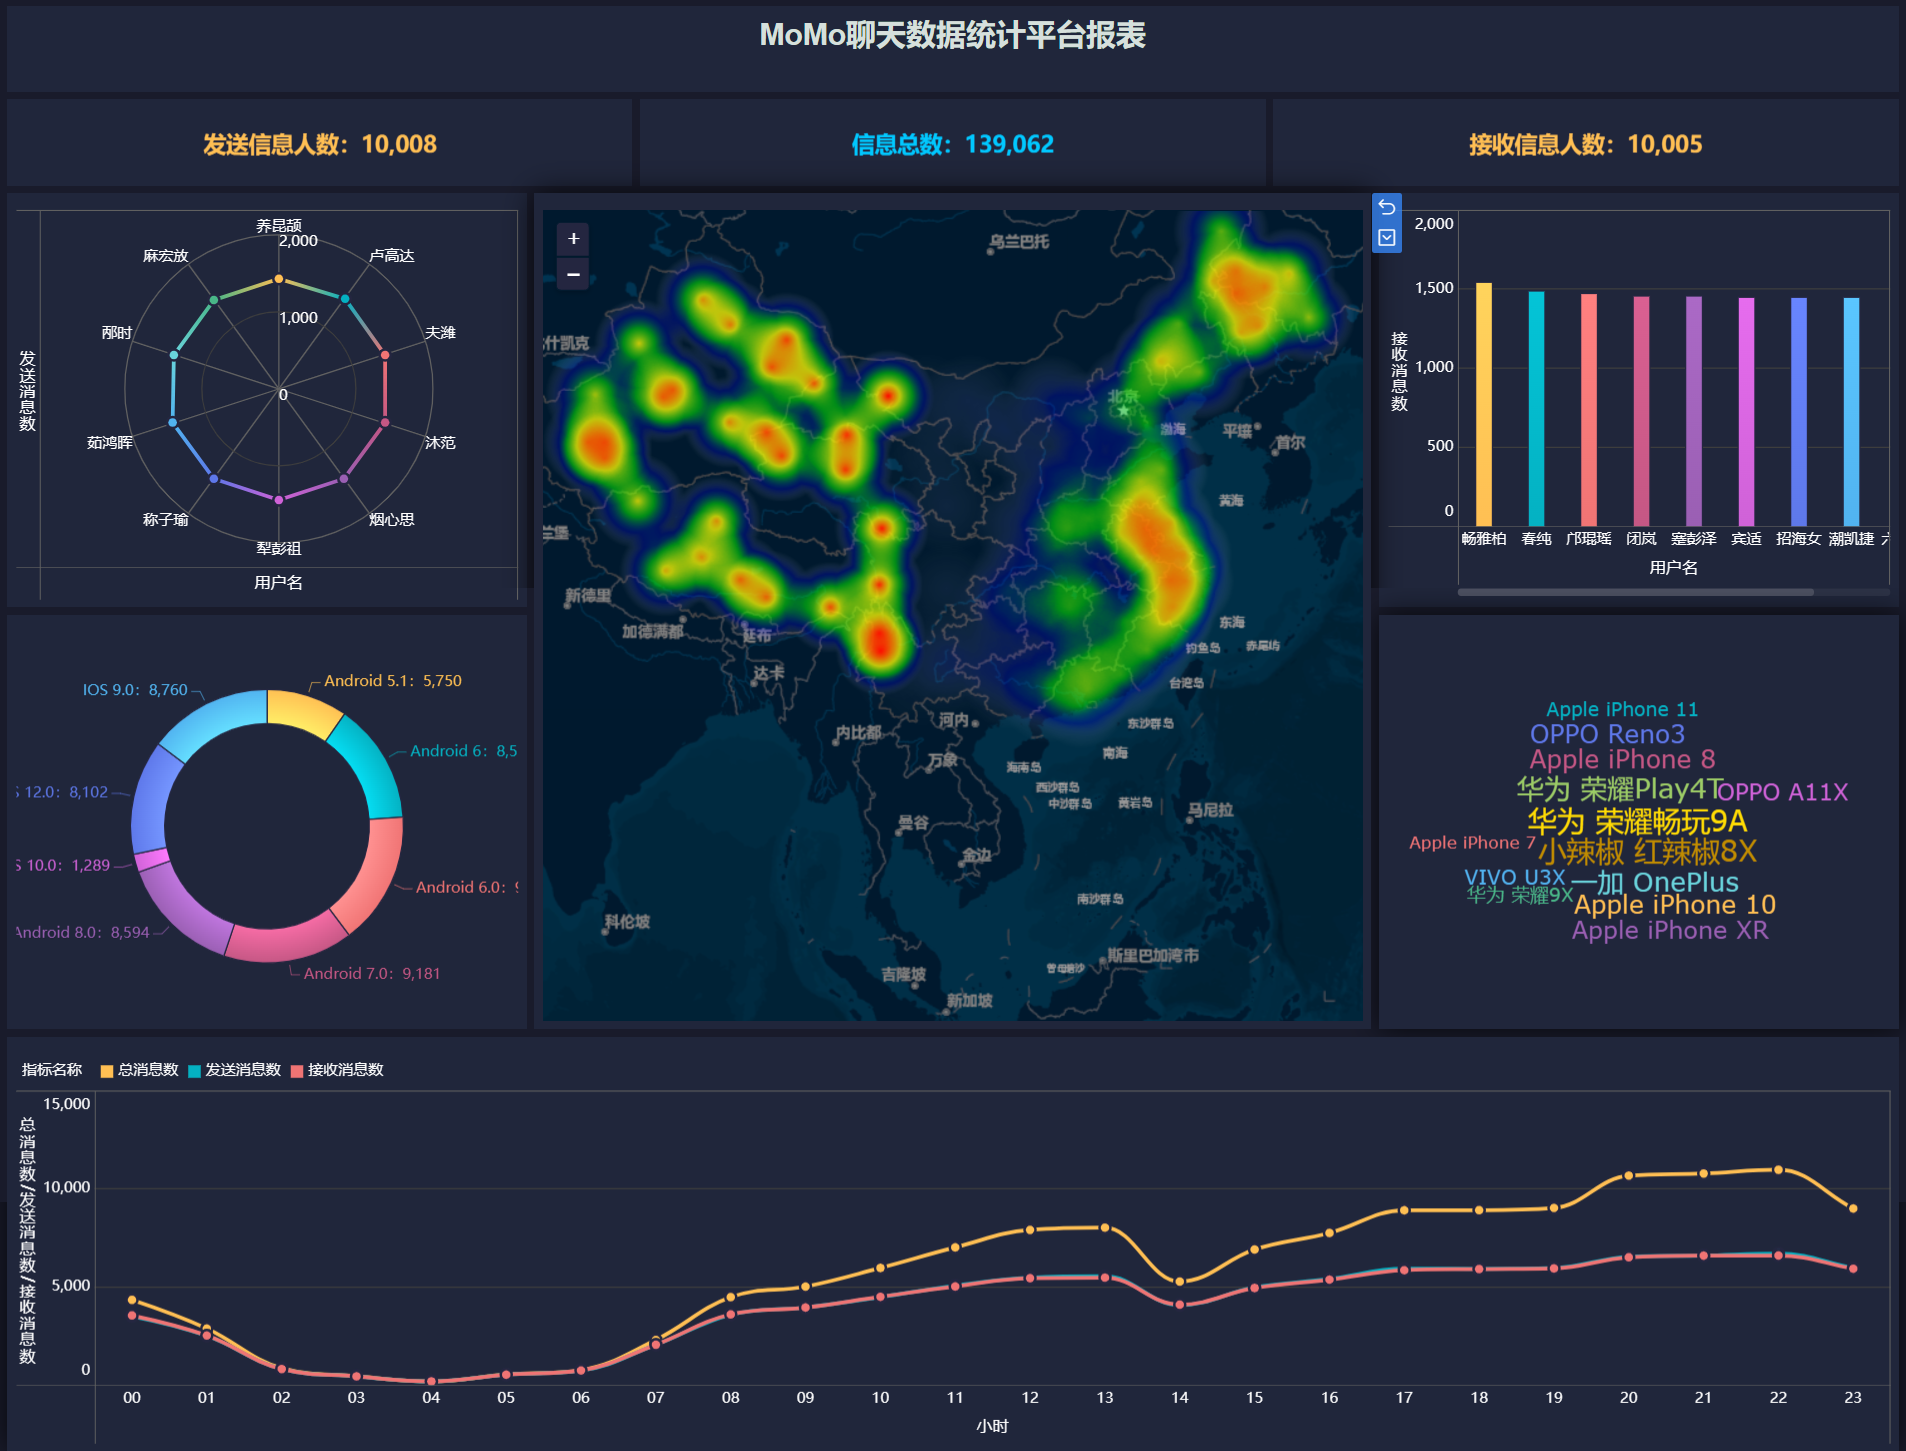
Task: Click the radar point for 犁彭祖
Action: tap(279, 500)
